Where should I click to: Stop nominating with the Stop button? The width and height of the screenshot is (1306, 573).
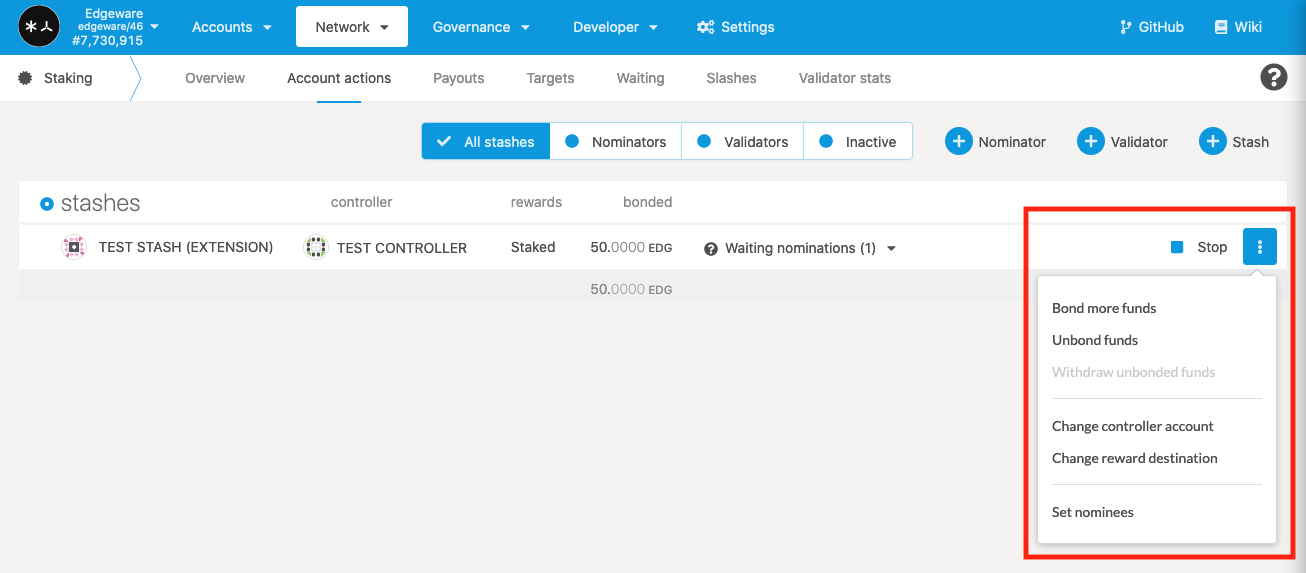(x=1200, y=247)
